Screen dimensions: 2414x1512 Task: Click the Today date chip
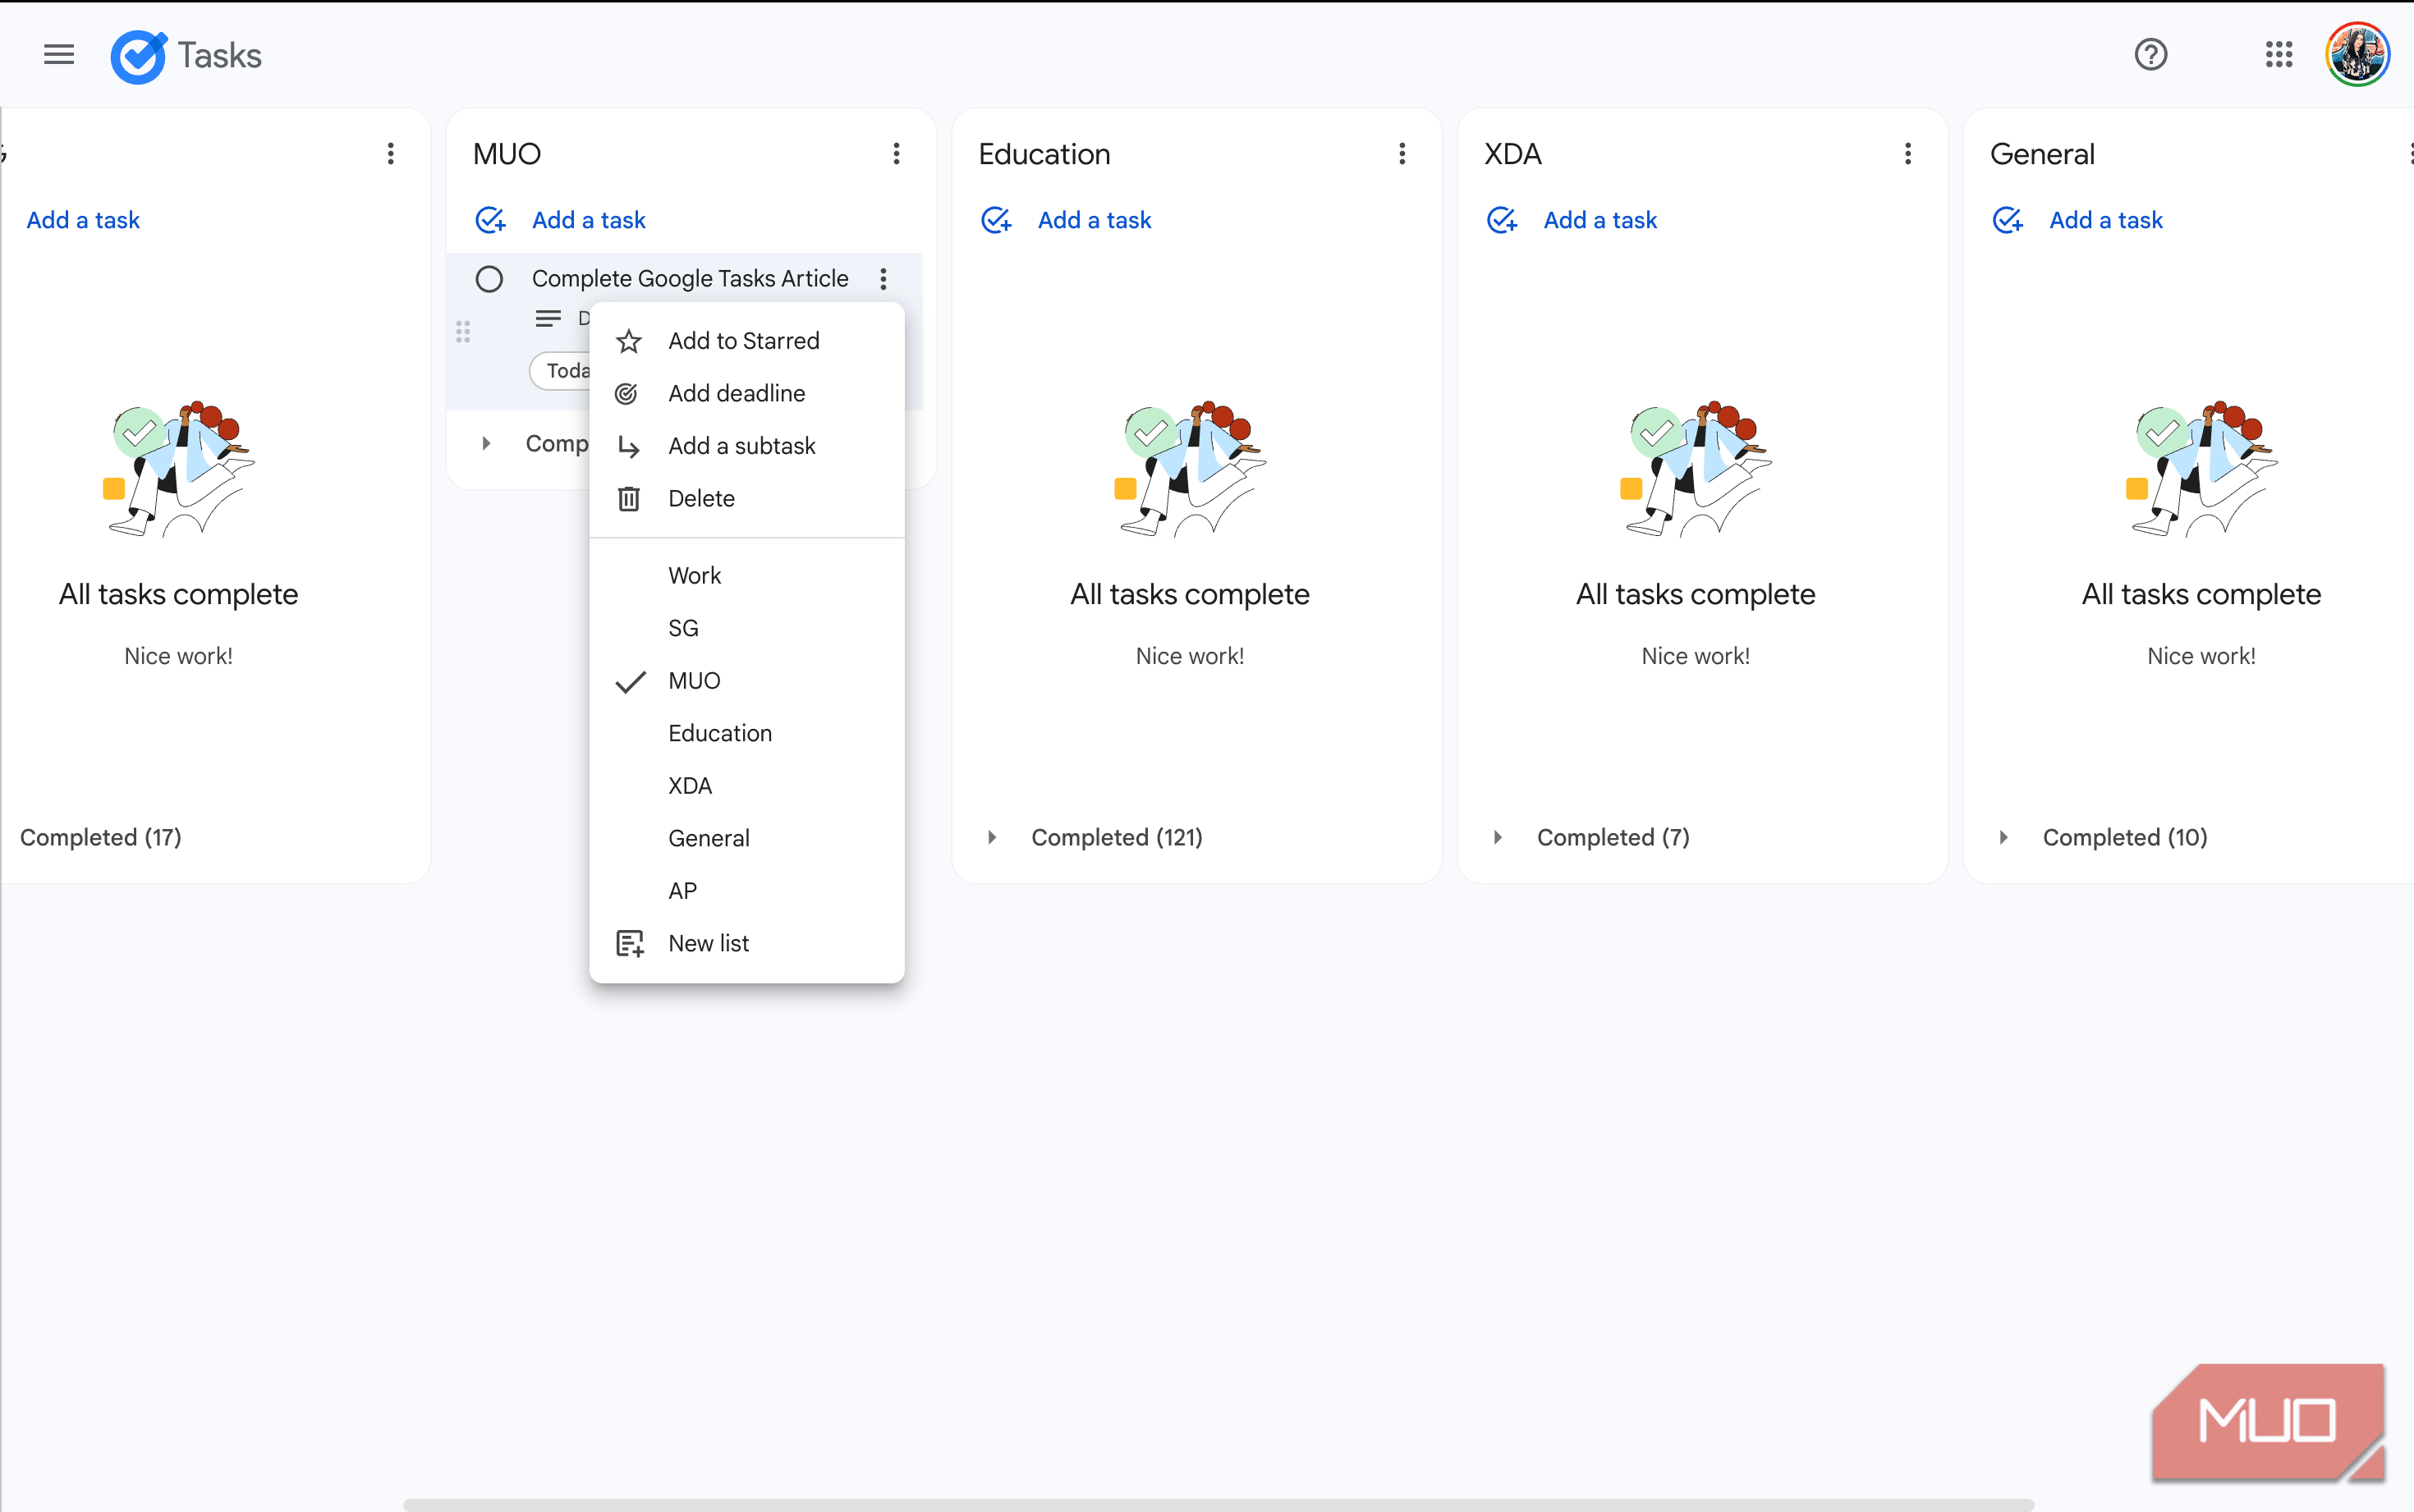561,371
